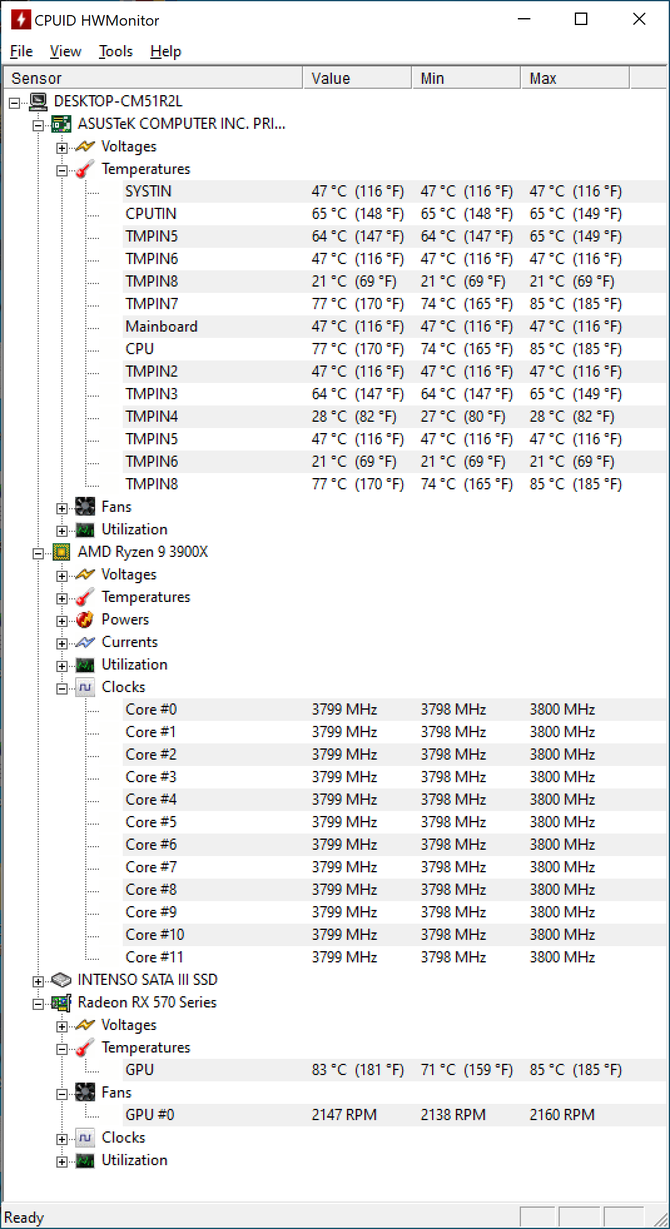Collapse the ASUSTeK COMPUTER INC. node
670x1229 pixels.
[38, 125]
